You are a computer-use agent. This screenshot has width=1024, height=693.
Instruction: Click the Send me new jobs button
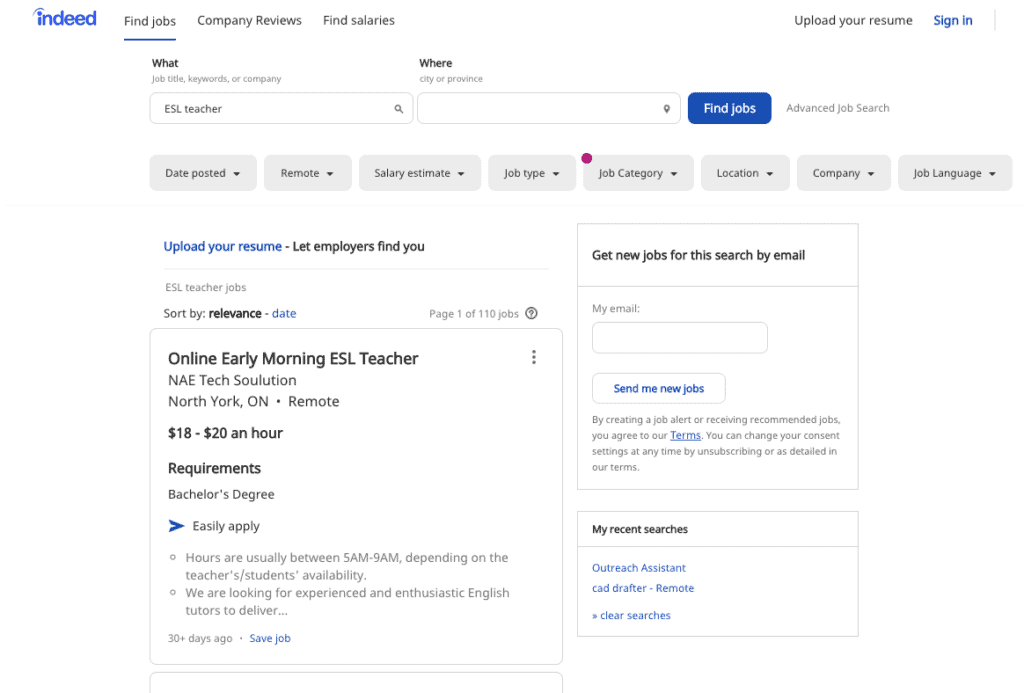coord(659,389)
